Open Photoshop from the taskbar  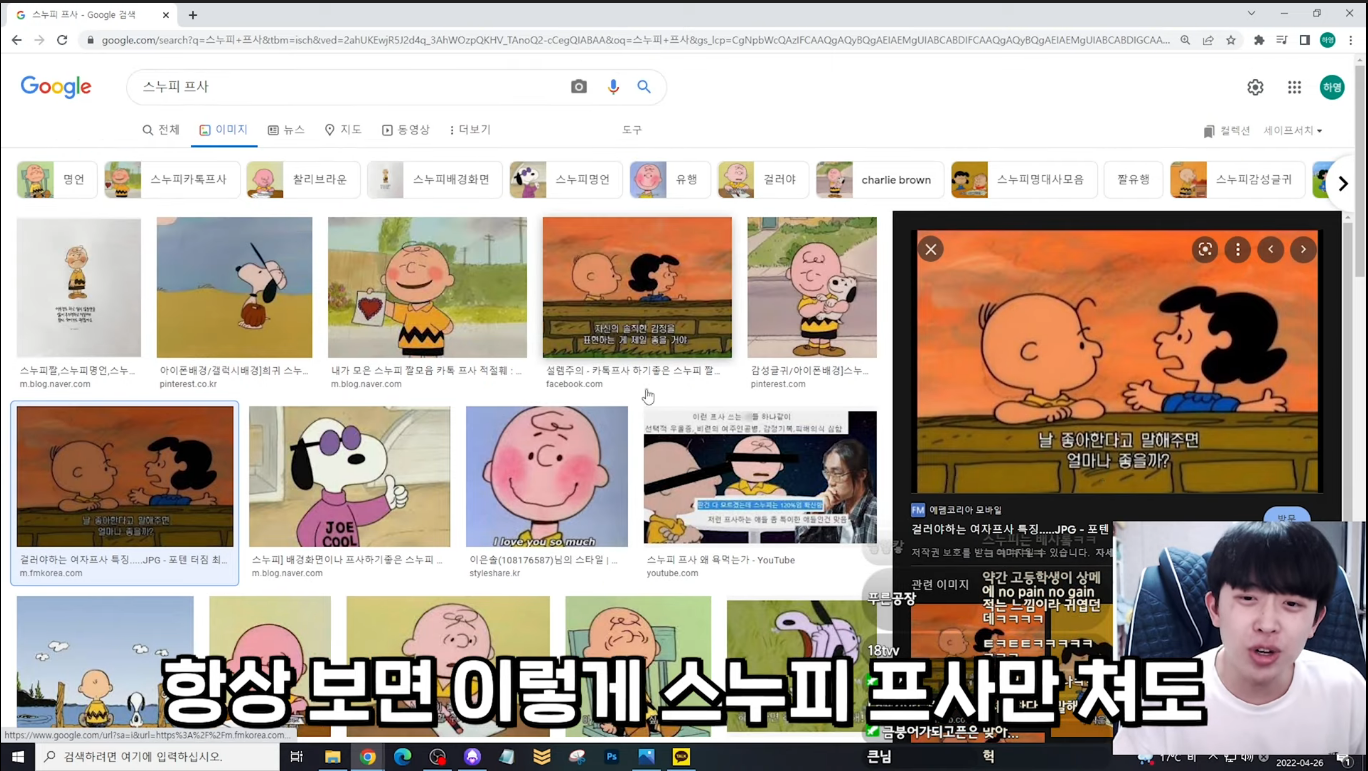(x=612, y=757)
